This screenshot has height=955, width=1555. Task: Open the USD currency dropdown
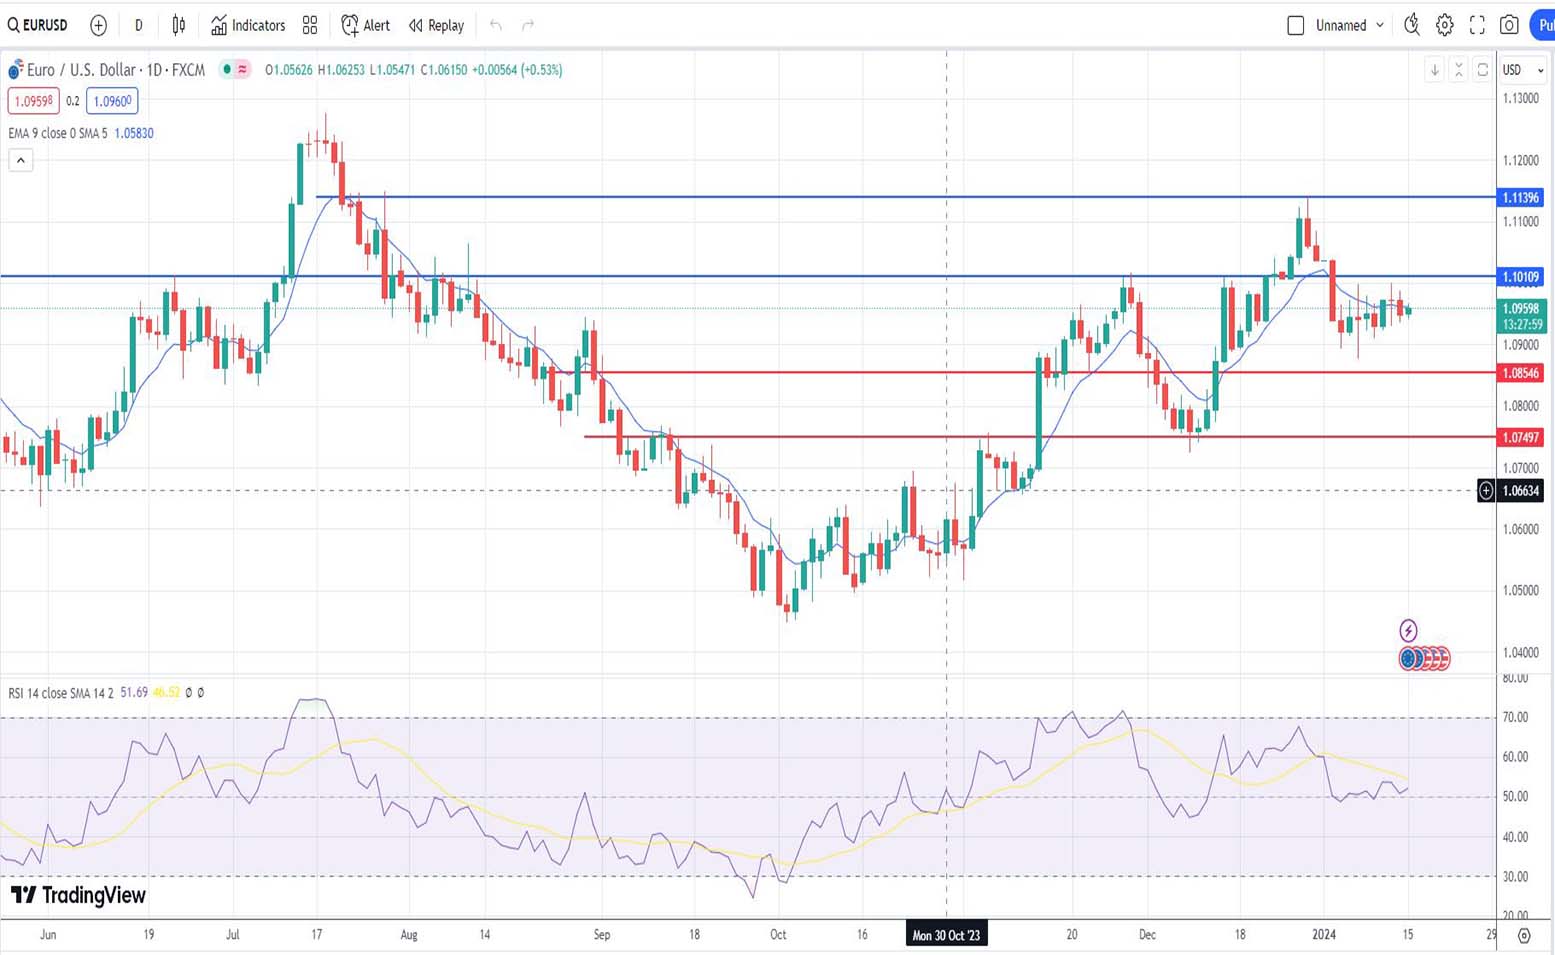pos(1523,70)
